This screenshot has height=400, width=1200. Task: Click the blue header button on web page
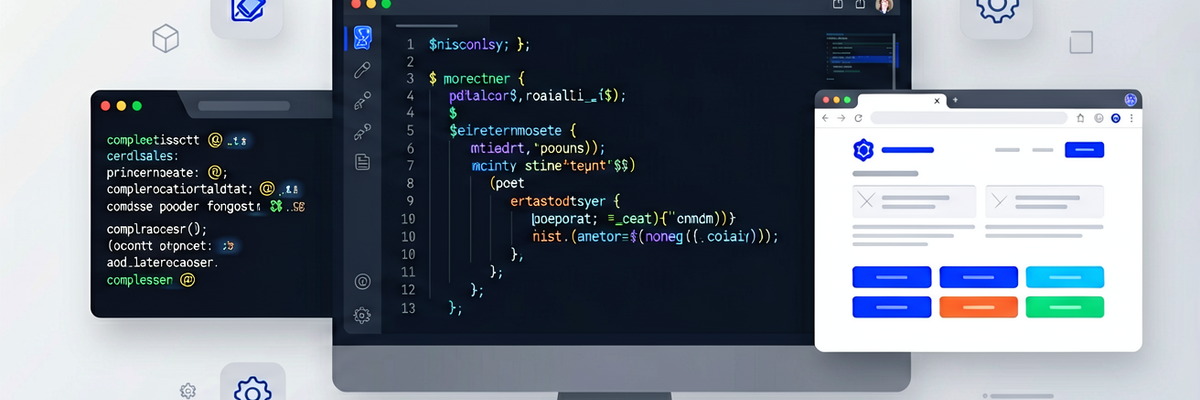(x=1084, y=150)
